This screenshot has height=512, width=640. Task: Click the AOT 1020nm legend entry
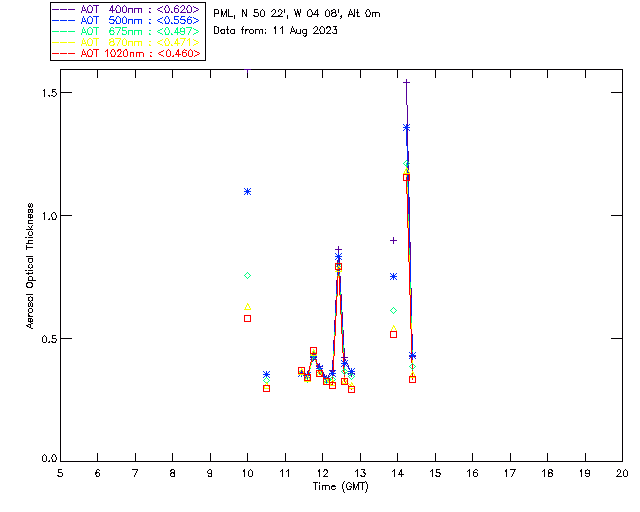coord(127,53)
